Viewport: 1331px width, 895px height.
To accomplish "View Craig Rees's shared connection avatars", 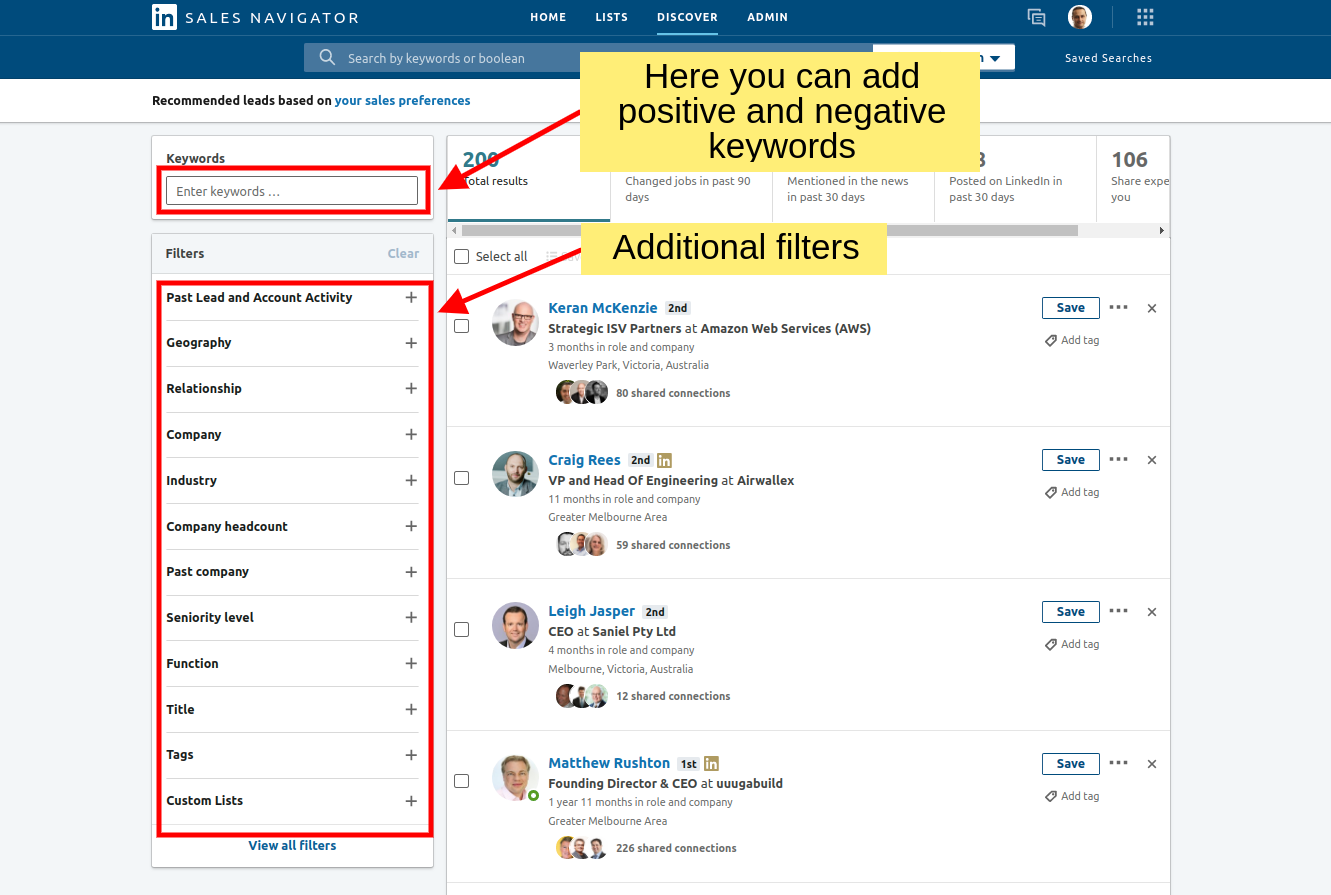I will point(582,545).
